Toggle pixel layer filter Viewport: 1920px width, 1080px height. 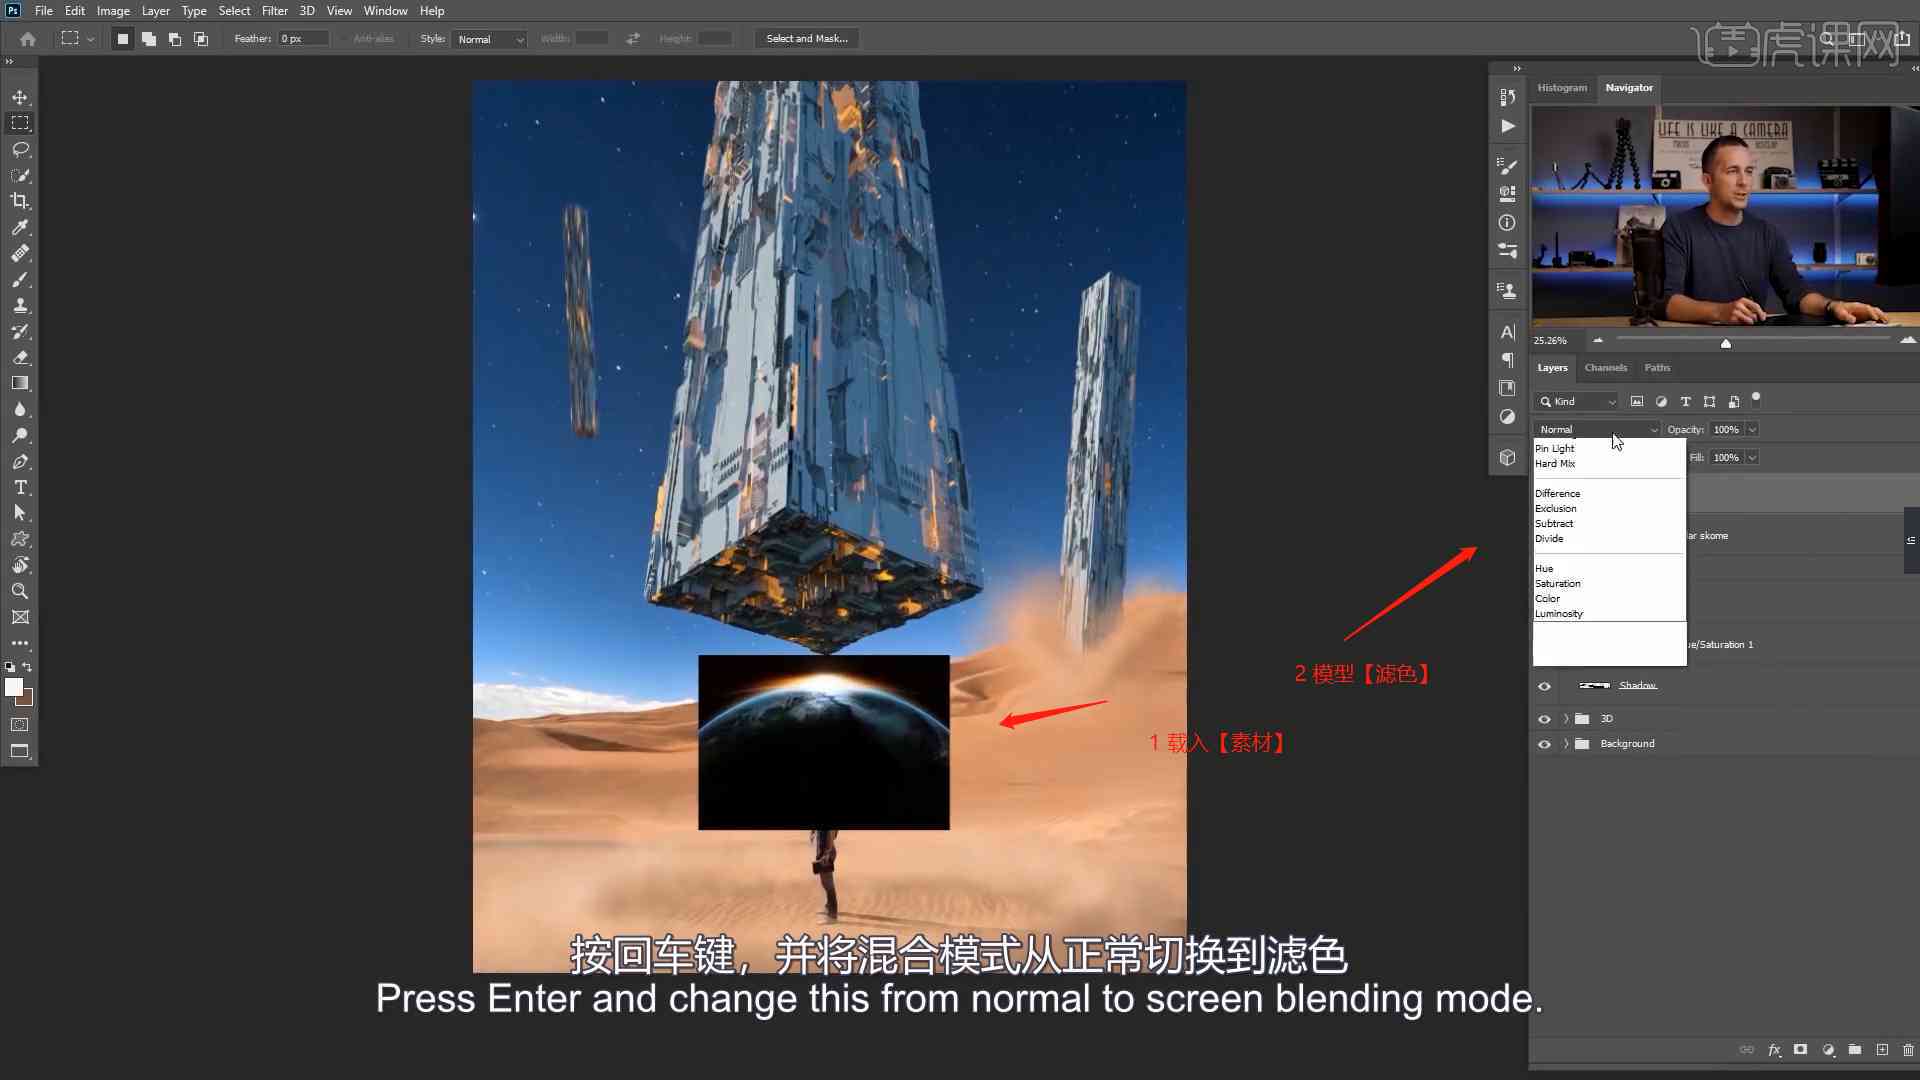click(1637, 401)
